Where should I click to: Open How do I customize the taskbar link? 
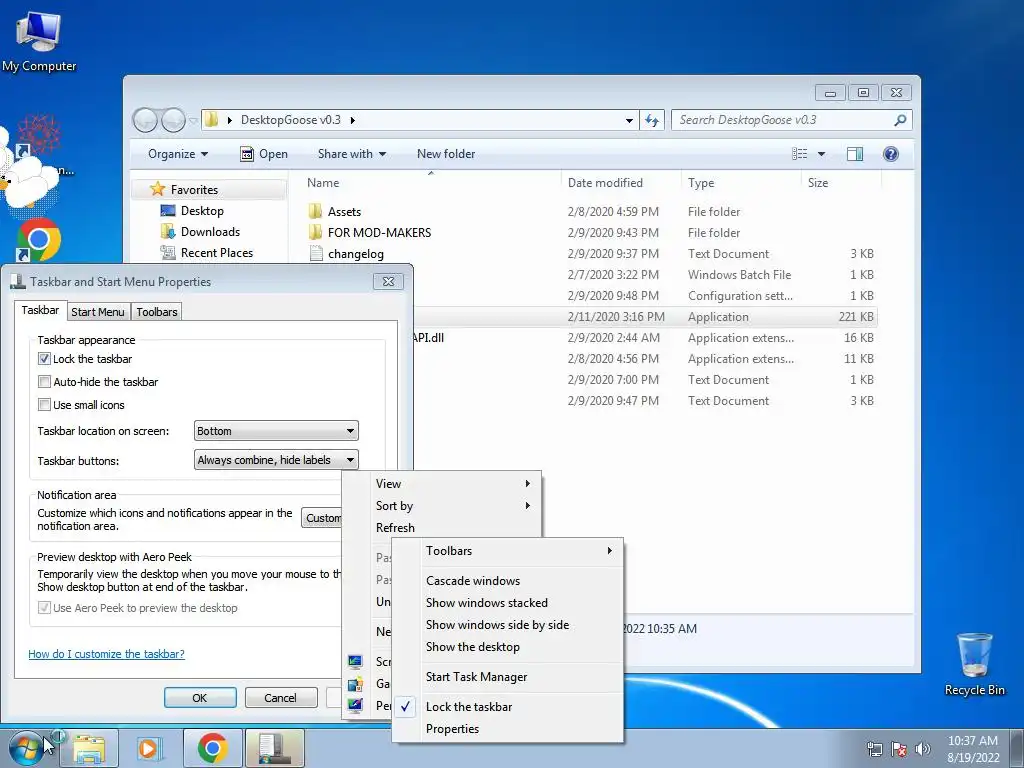106,654
